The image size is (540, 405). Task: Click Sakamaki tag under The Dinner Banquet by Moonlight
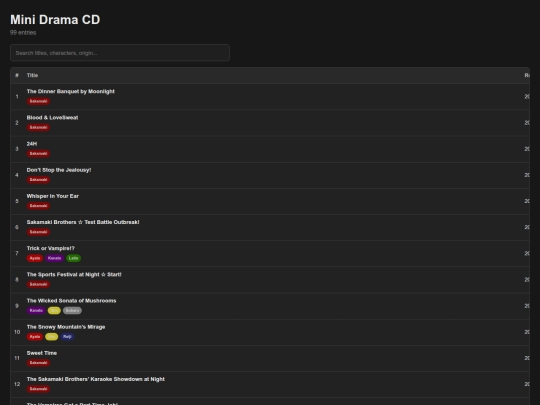(38, 101)
